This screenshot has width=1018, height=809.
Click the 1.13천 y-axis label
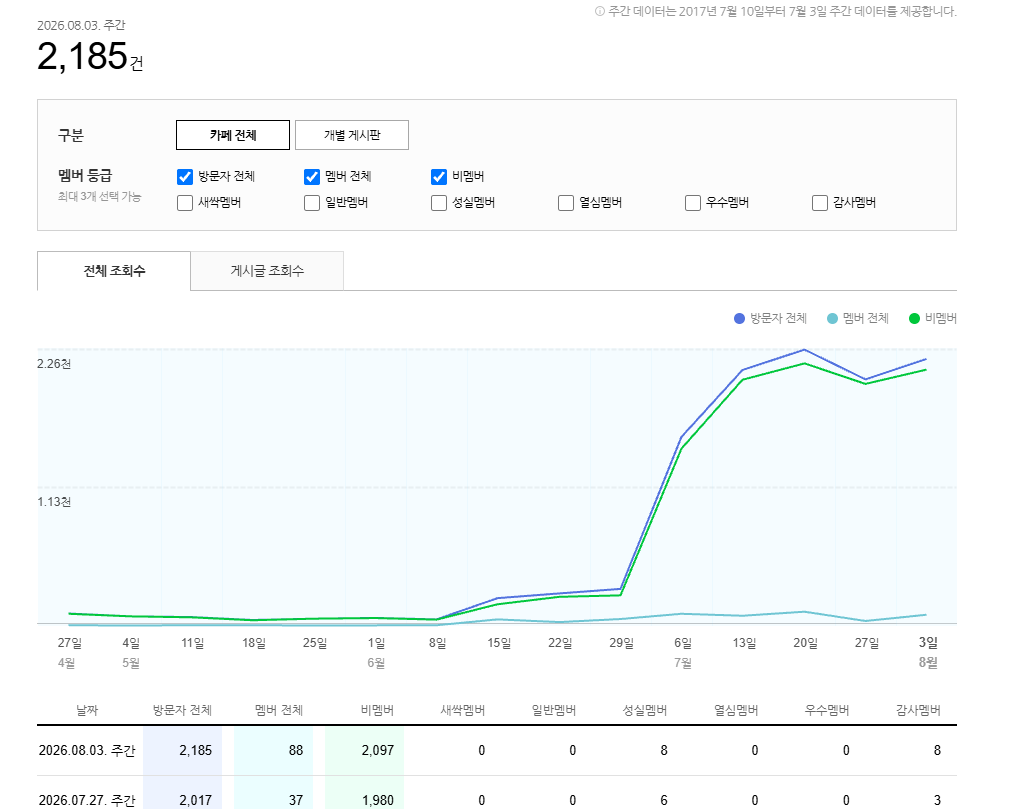click(x=54, y=502)
